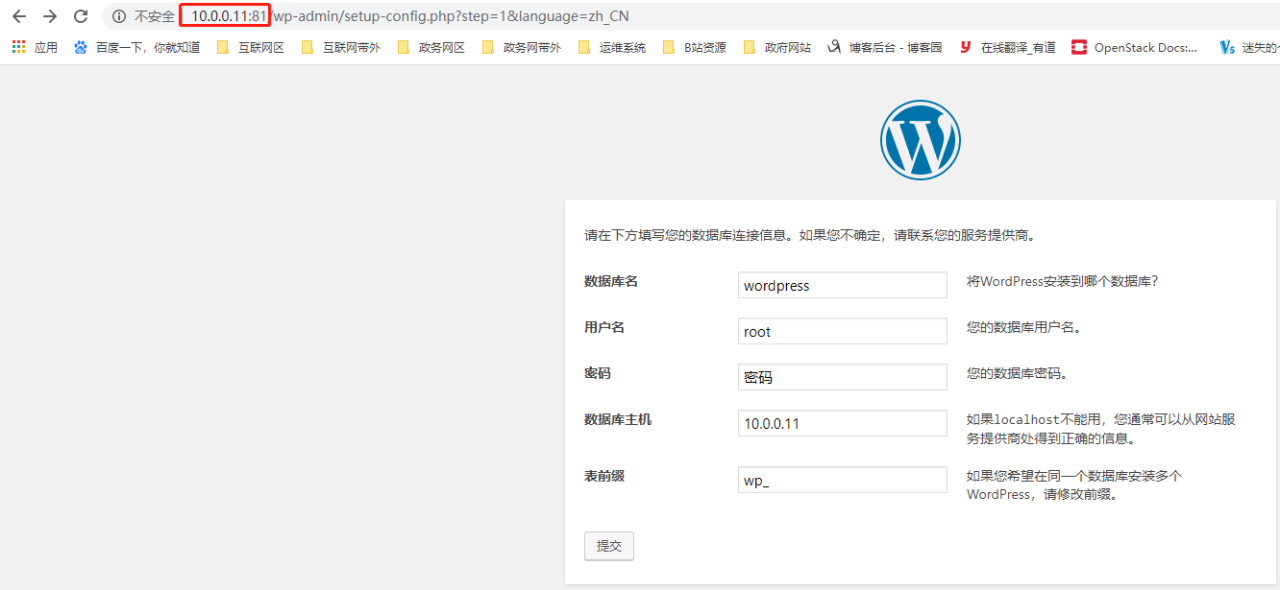Open the 政务网区 bookmark folder
The image size is (1280, 590).
pyautogui.click(x=431, y=47)
